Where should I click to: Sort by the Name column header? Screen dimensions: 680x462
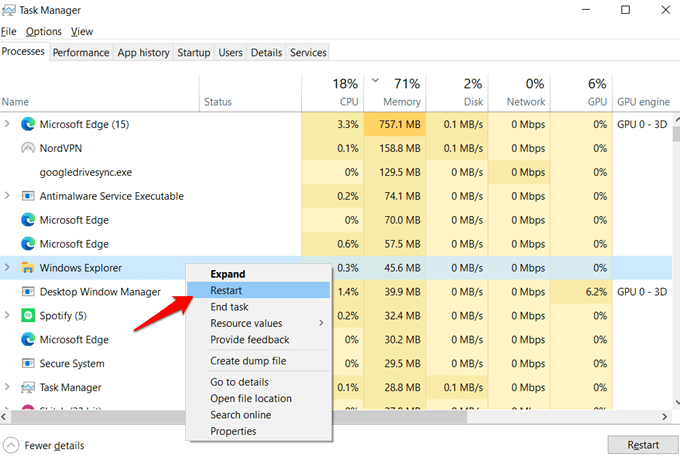(99, 93)
